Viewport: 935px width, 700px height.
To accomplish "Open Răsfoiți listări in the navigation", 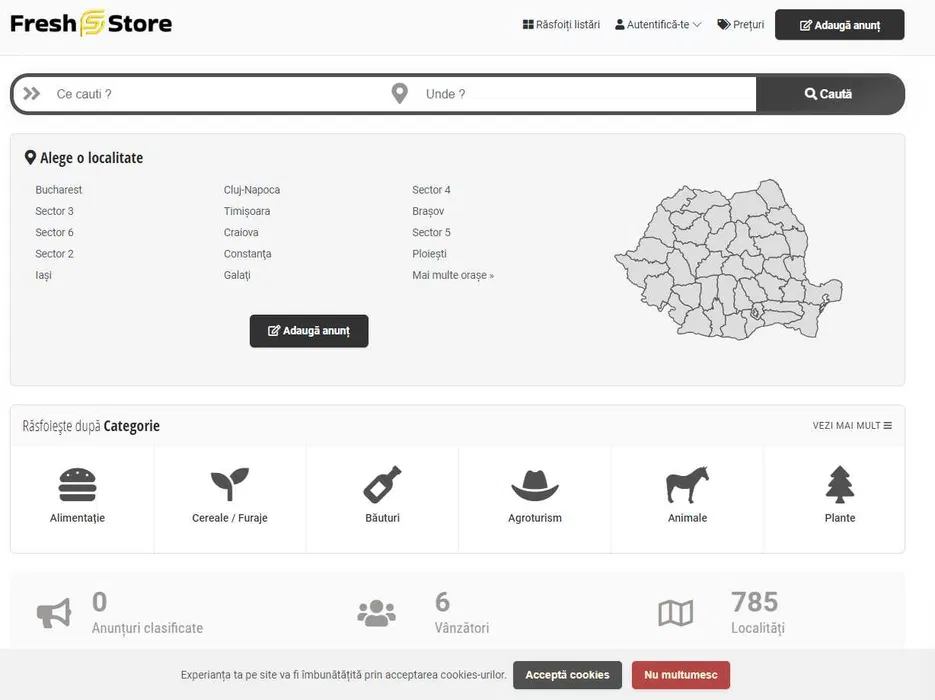I will coord(561,25).
